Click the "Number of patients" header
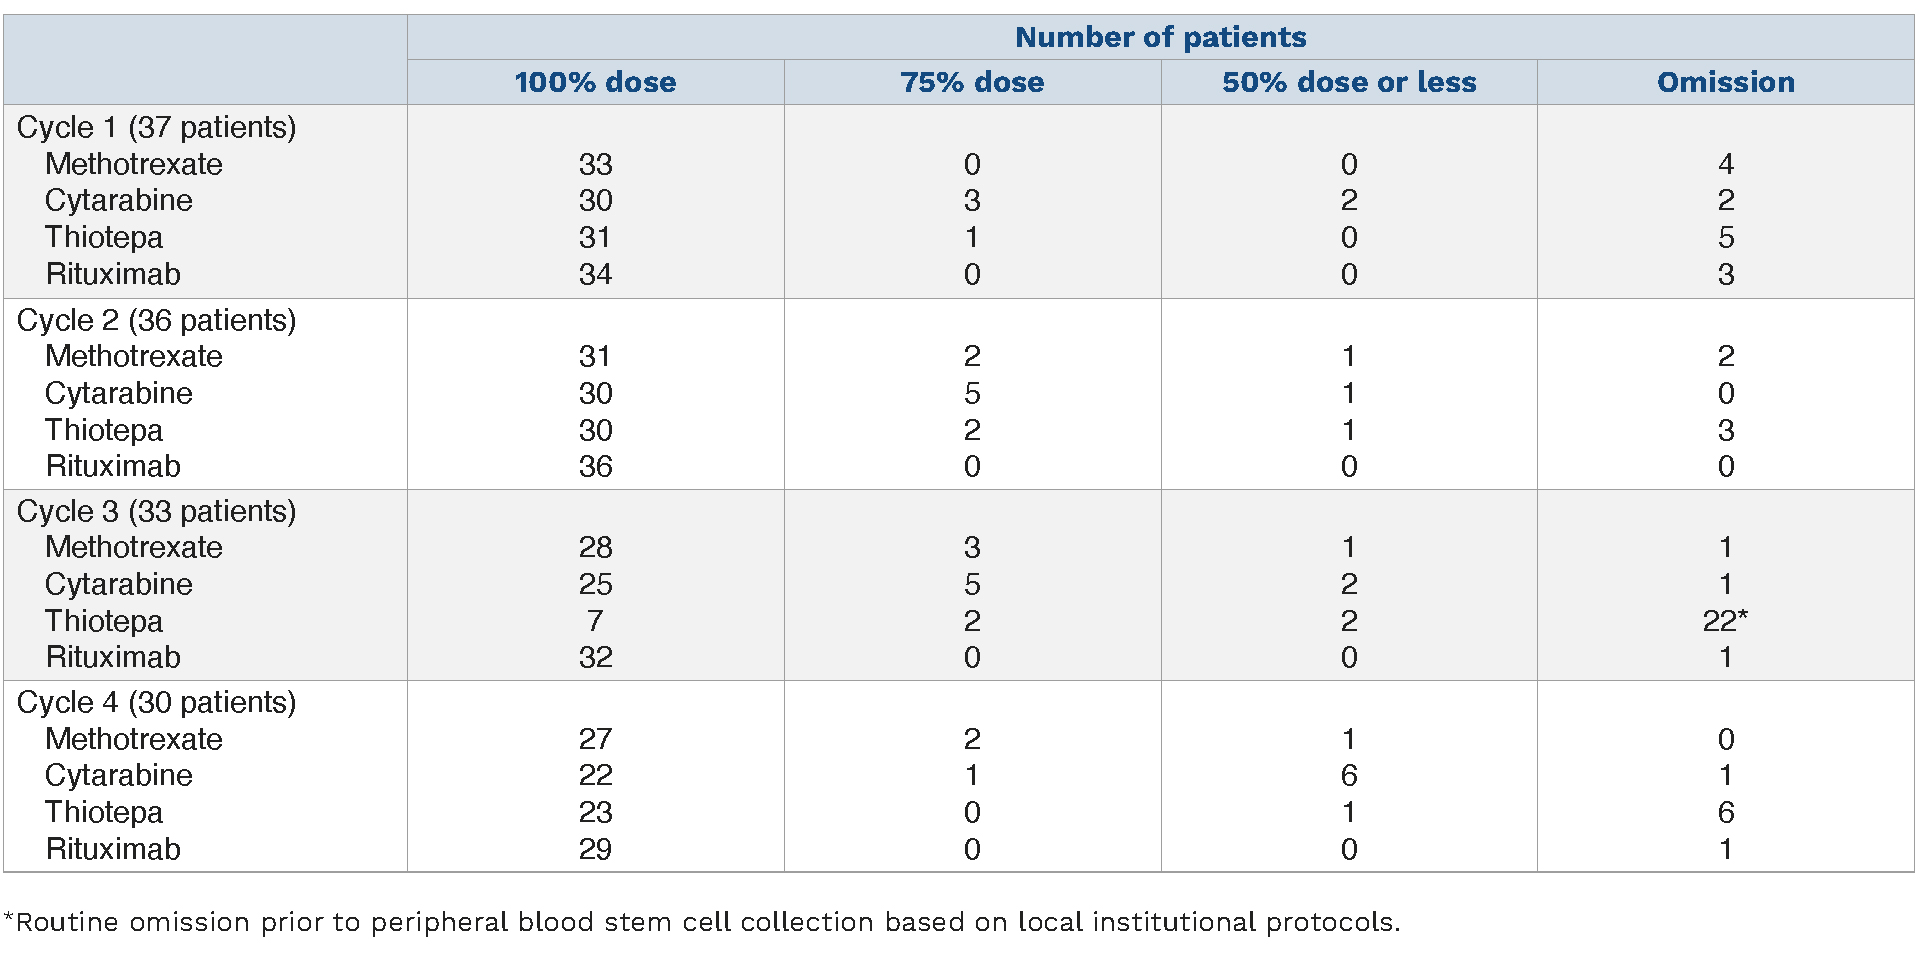The image size is (1926, 955). (x=1160, y=37)
